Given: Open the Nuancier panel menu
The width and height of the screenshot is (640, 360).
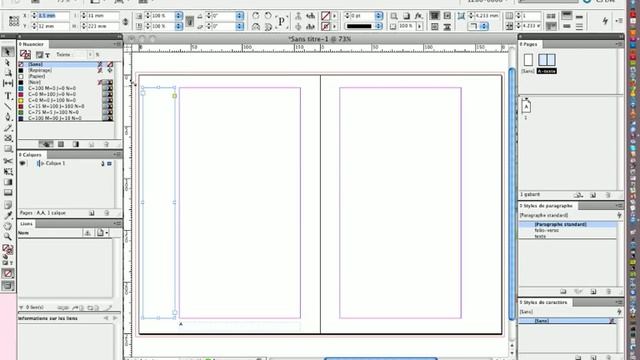Looking at the screenshot, I should [x=118, y=44].
